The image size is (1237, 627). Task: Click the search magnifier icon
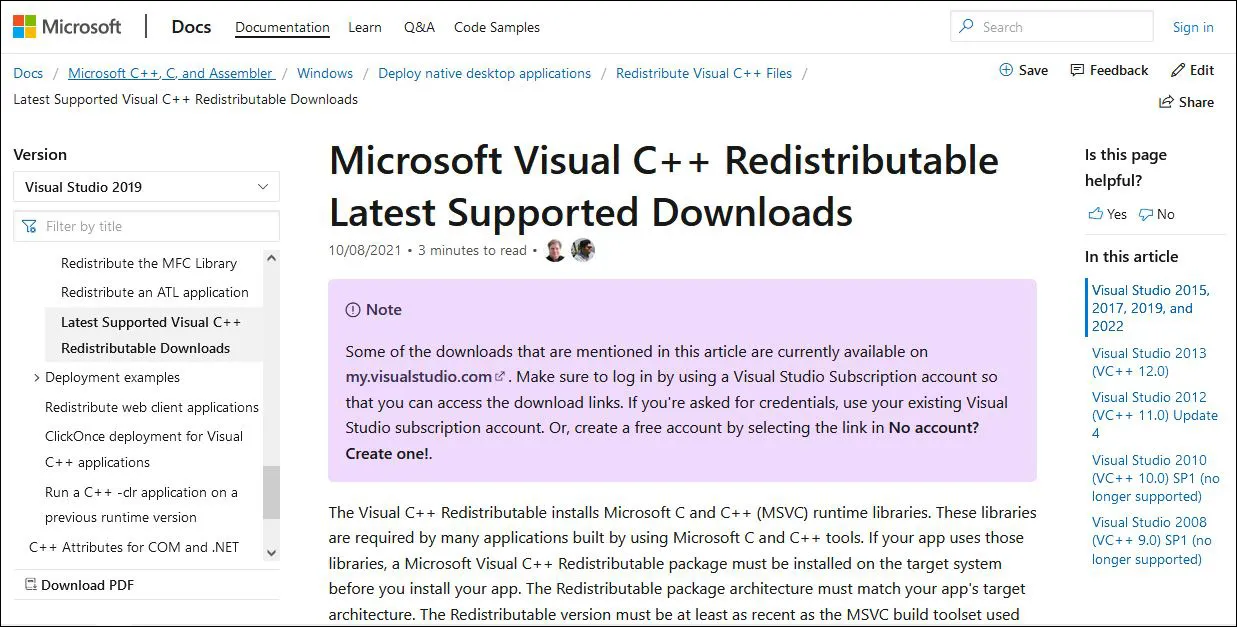(966, 26)
